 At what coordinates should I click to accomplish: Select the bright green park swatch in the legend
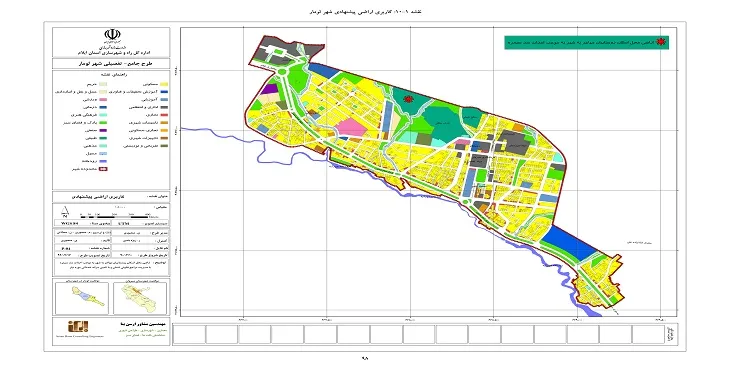click(103, 122)
